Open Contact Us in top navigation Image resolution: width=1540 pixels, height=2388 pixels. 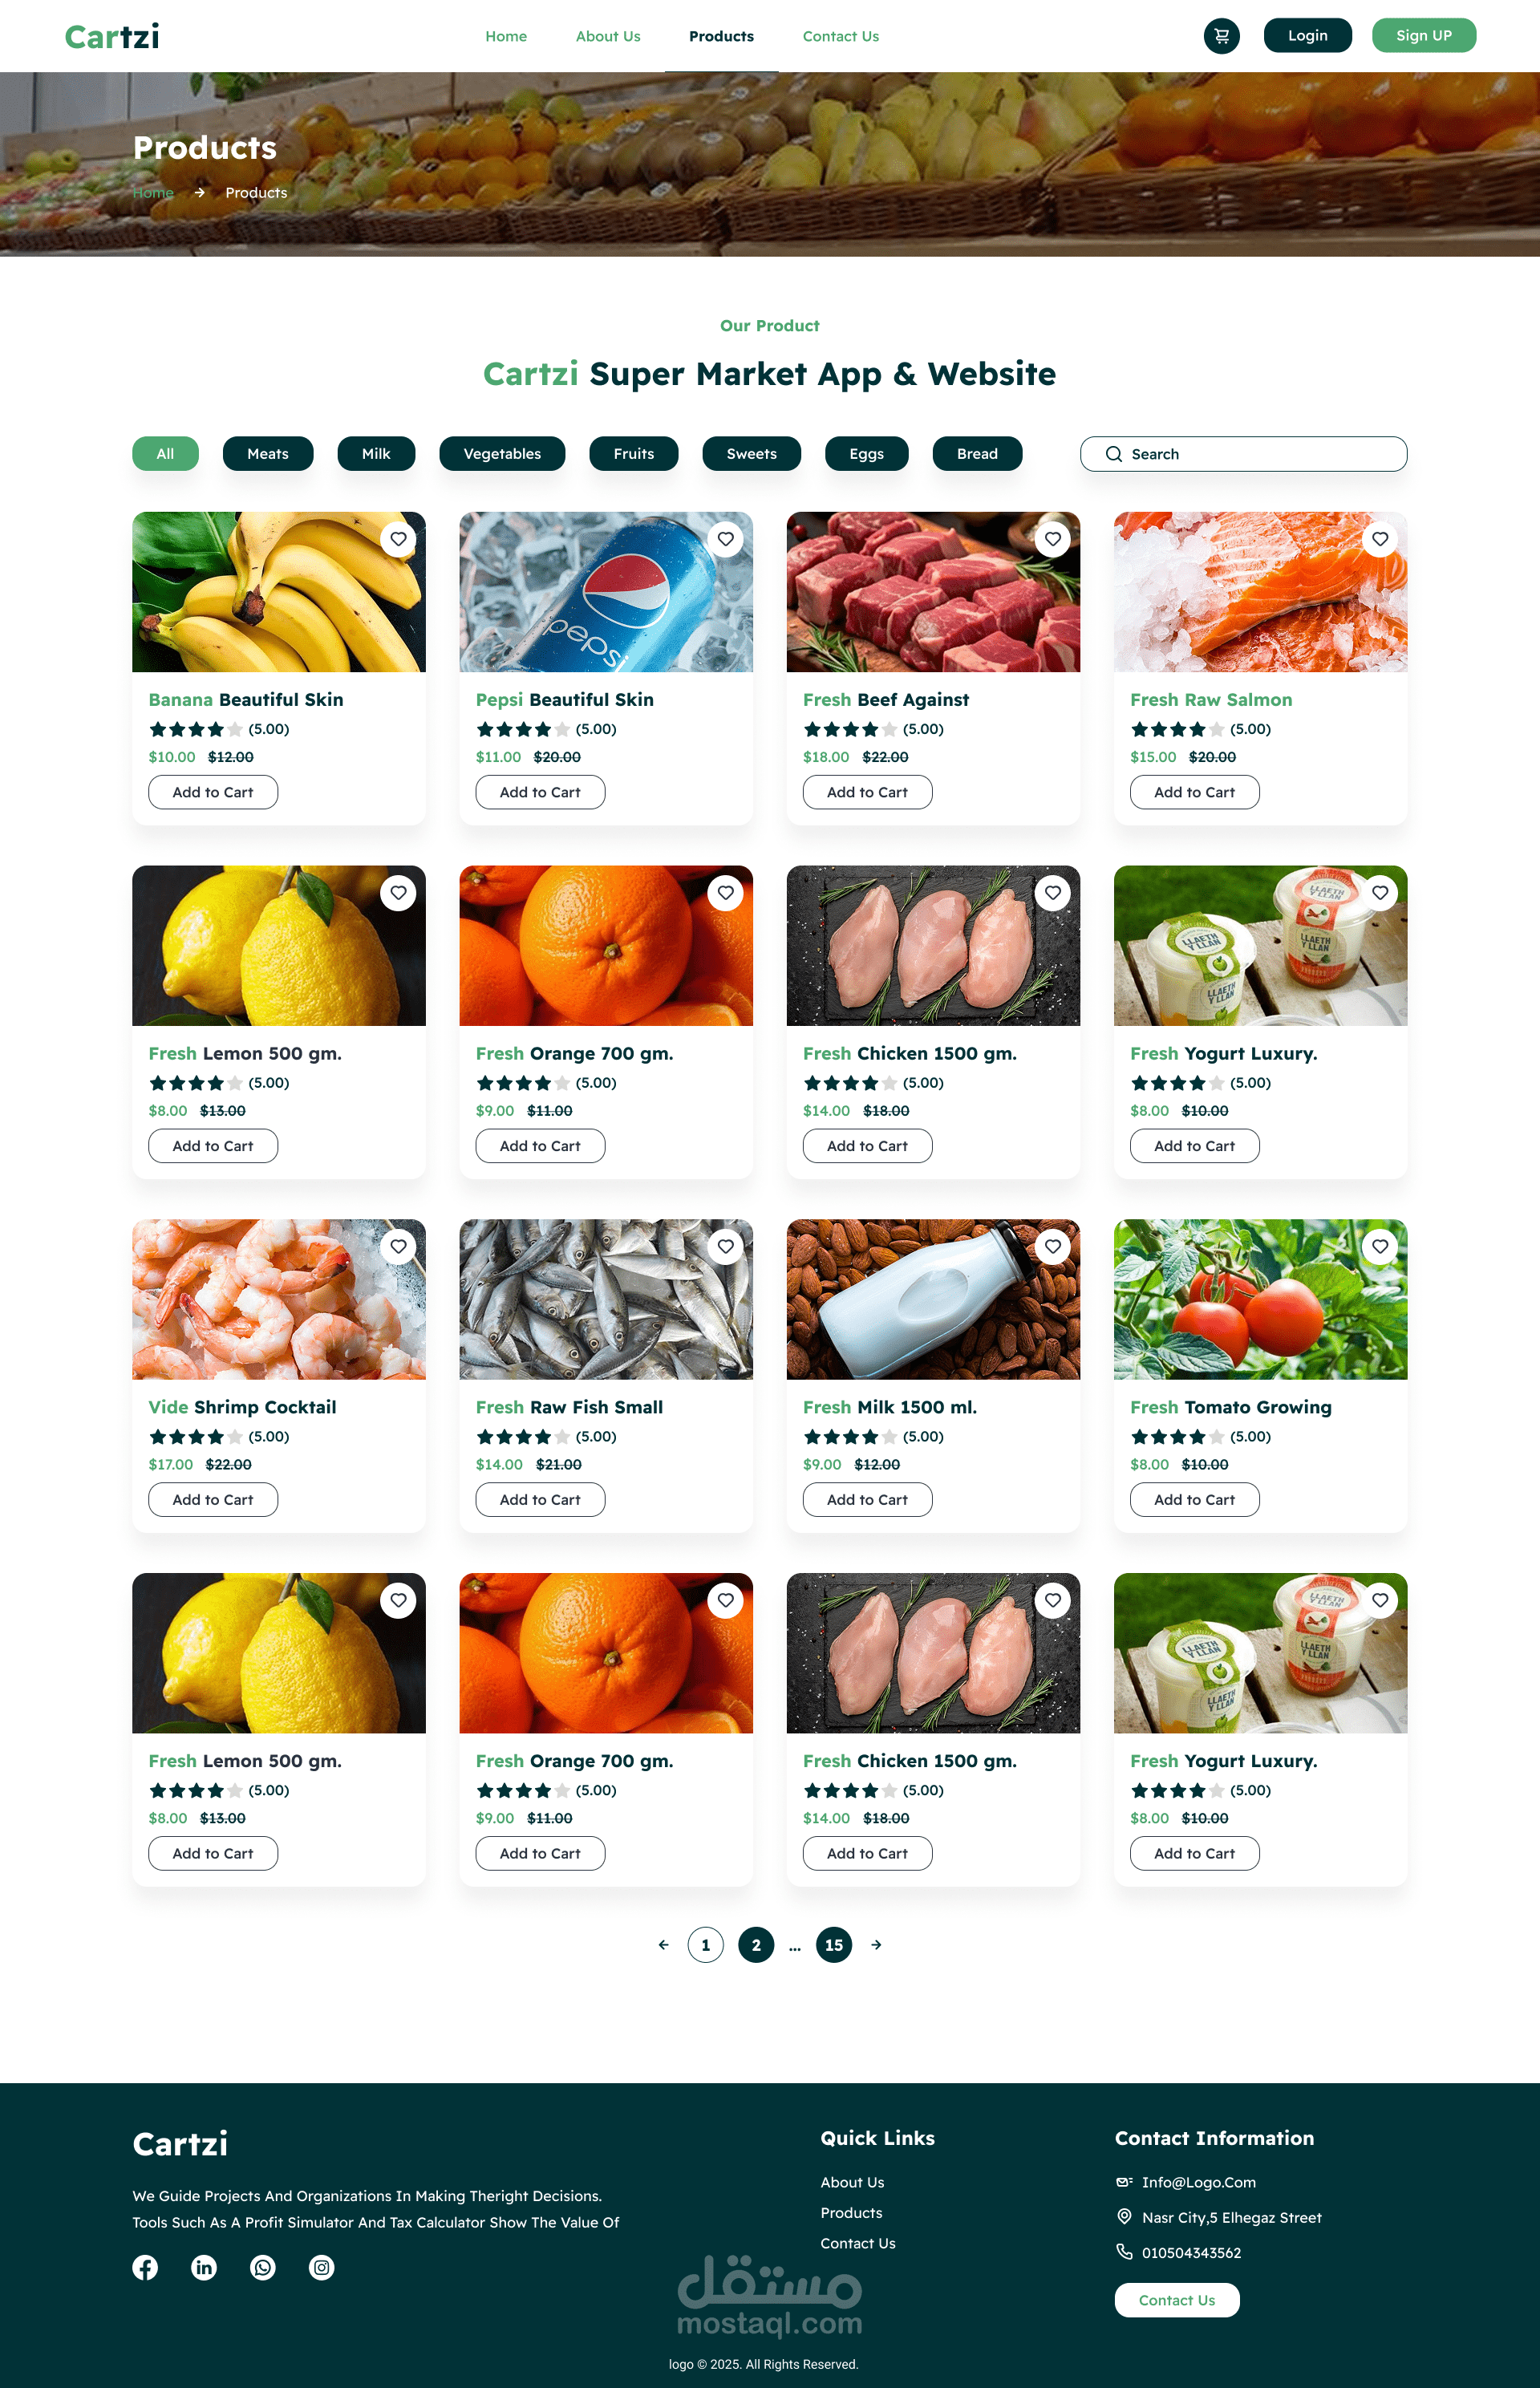click(841, 36)
